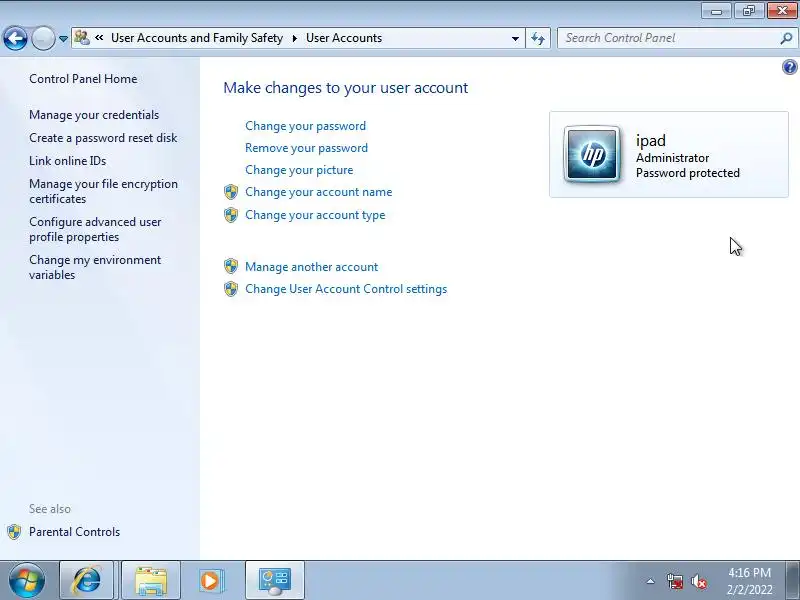The width and height of the screenshot is (800, 600).
Task: Open Windows Media Player from taskbar
Action: pyautogui.click(x=210, y=580)
